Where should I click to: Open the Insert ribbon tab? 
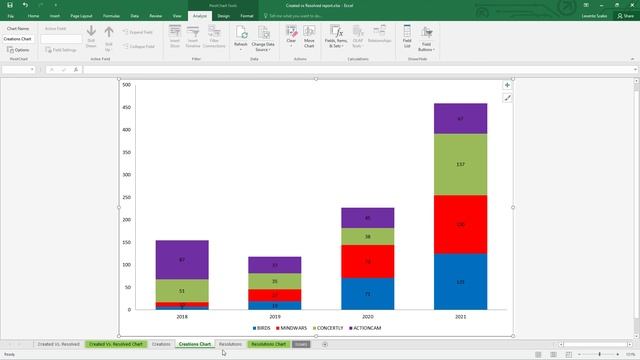point(55,16)
